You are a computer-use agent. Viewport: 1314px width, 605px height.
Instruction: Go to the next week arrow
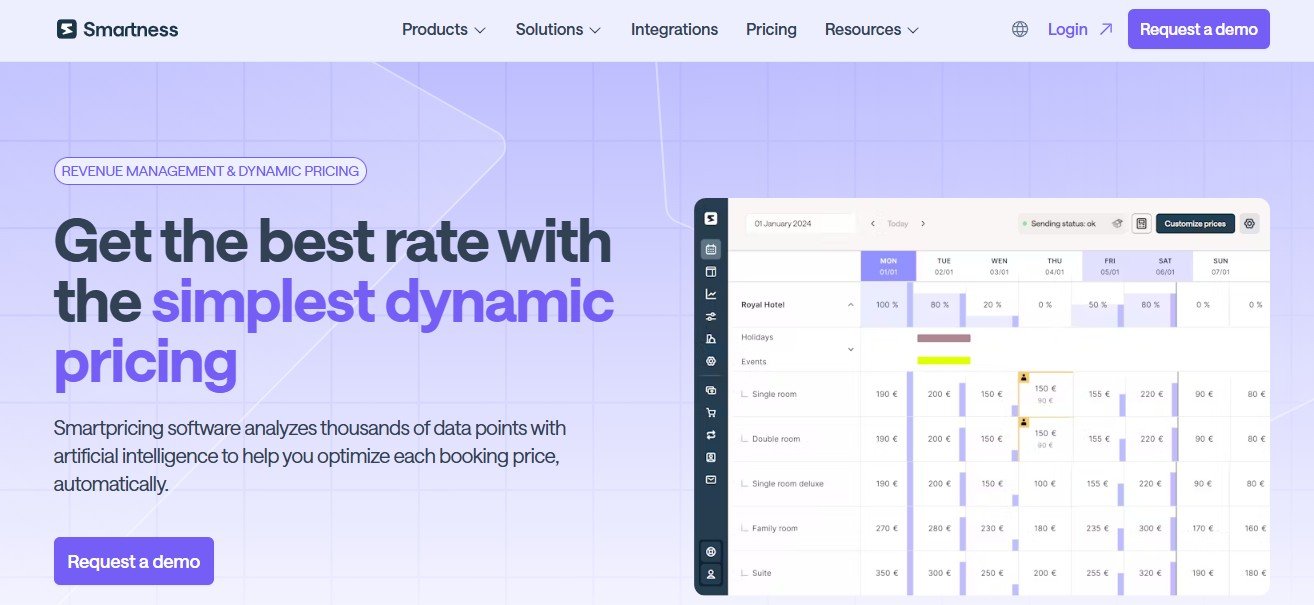click(923, 224)
